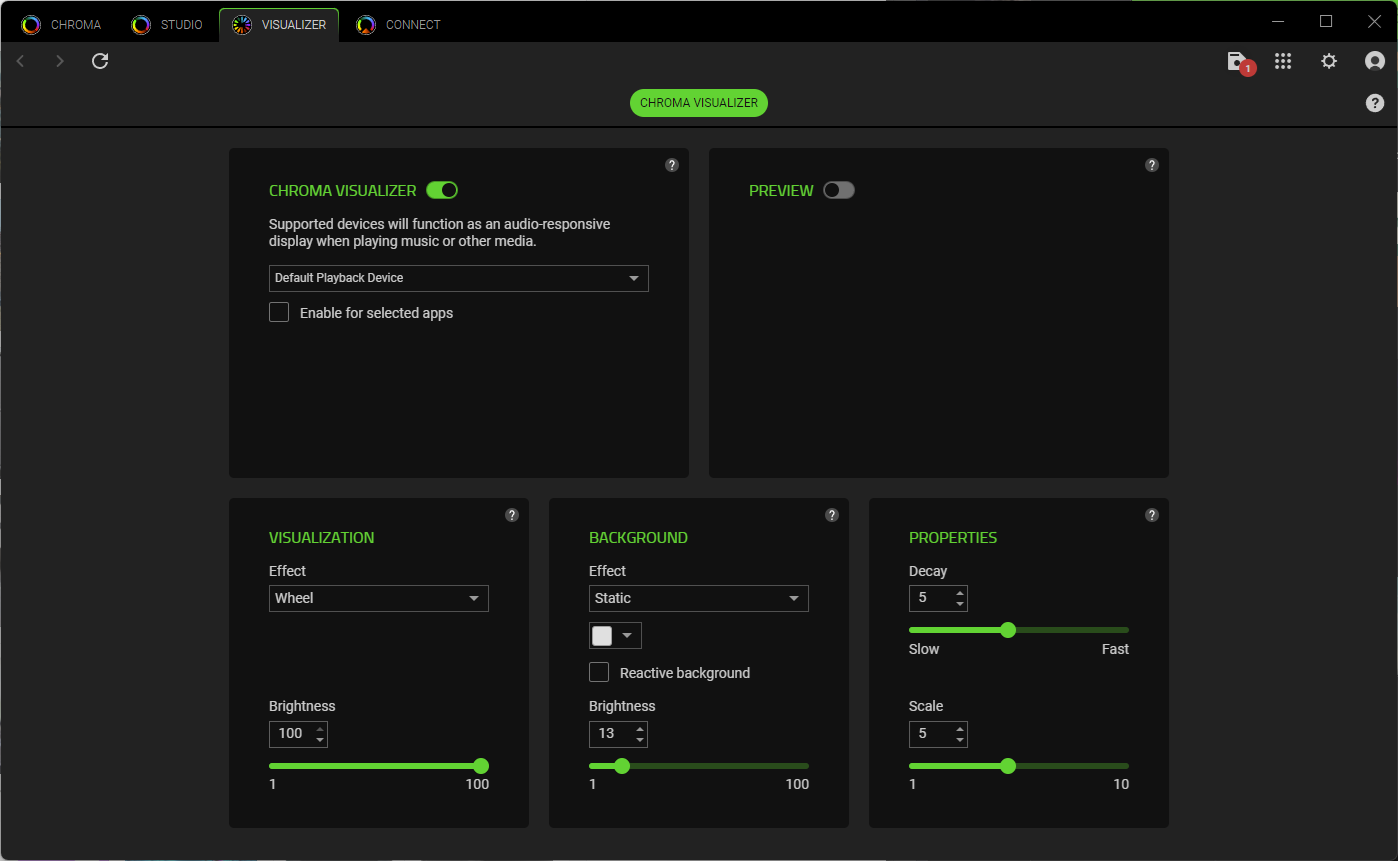Go back with the left arrow
This screenshot has width=1398, height=861.
point(20,62)
